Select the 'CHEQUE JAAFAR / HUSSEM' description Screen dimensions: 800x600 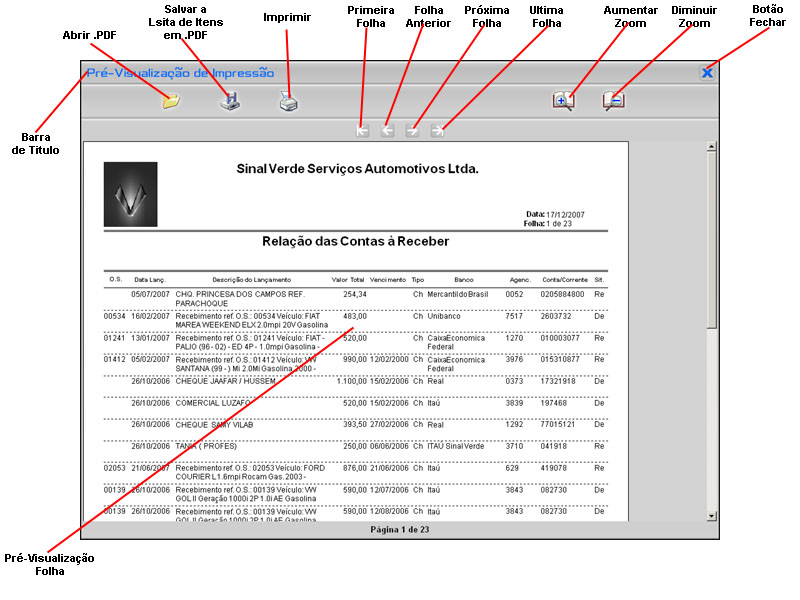[x=226, y=381]
